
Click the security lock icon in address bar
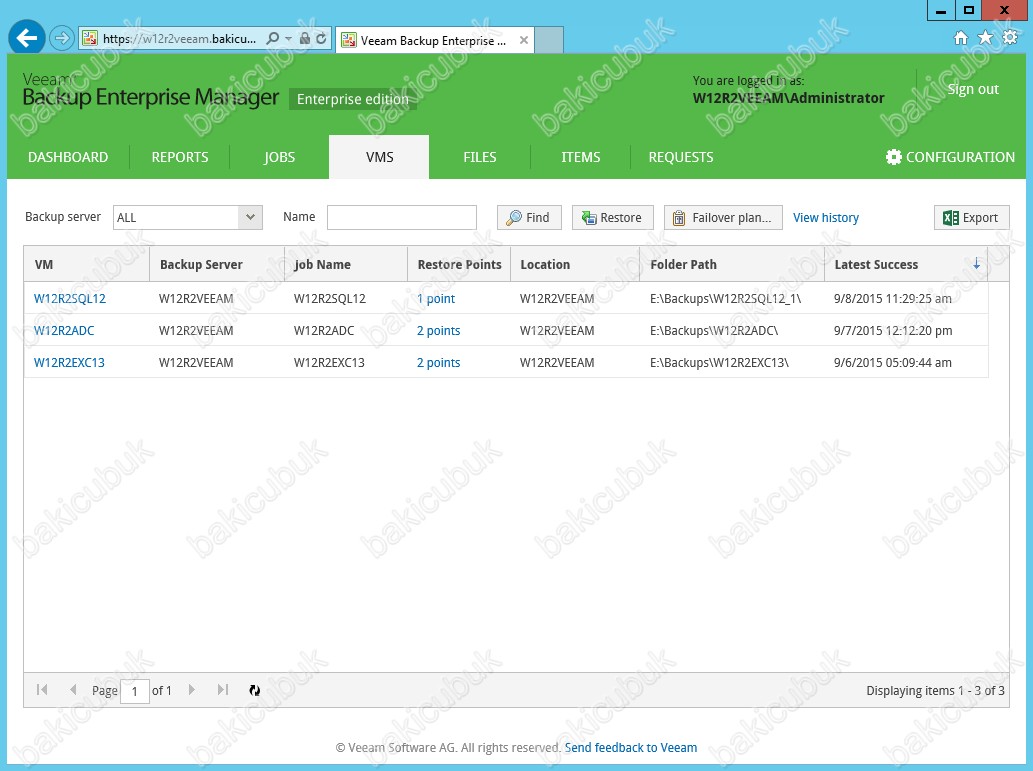click(x=304, y=38)
